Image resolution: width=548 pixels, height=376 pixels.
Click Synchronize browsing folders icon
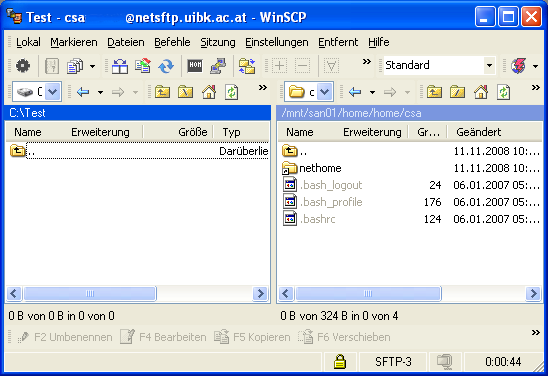[x=247, y=66]
